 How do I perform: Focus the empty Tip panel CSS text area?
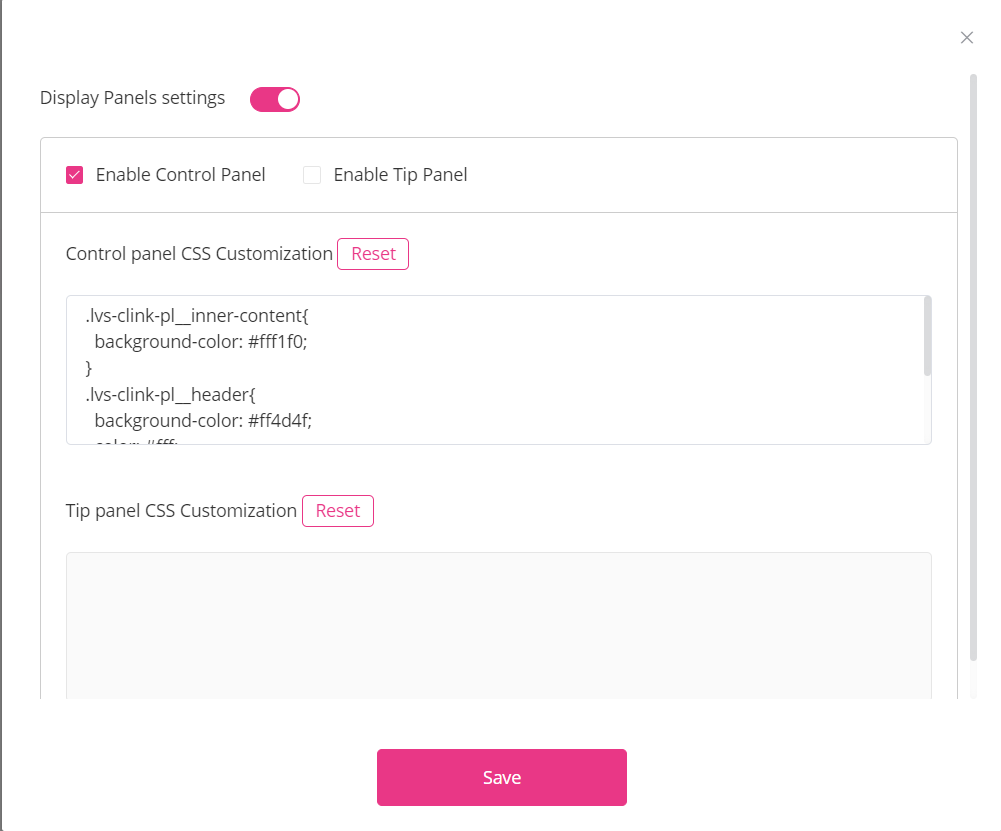click(498, 625)
